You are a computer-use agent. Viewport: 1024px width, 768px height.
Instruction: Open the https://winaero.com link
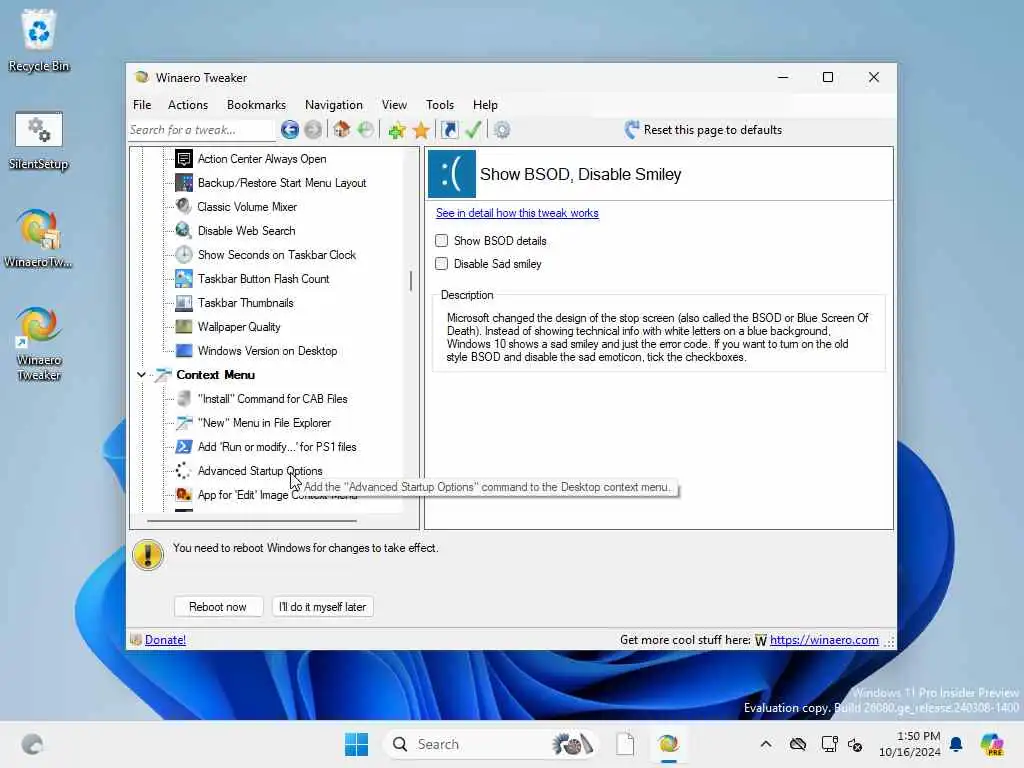tap(824, 640)
